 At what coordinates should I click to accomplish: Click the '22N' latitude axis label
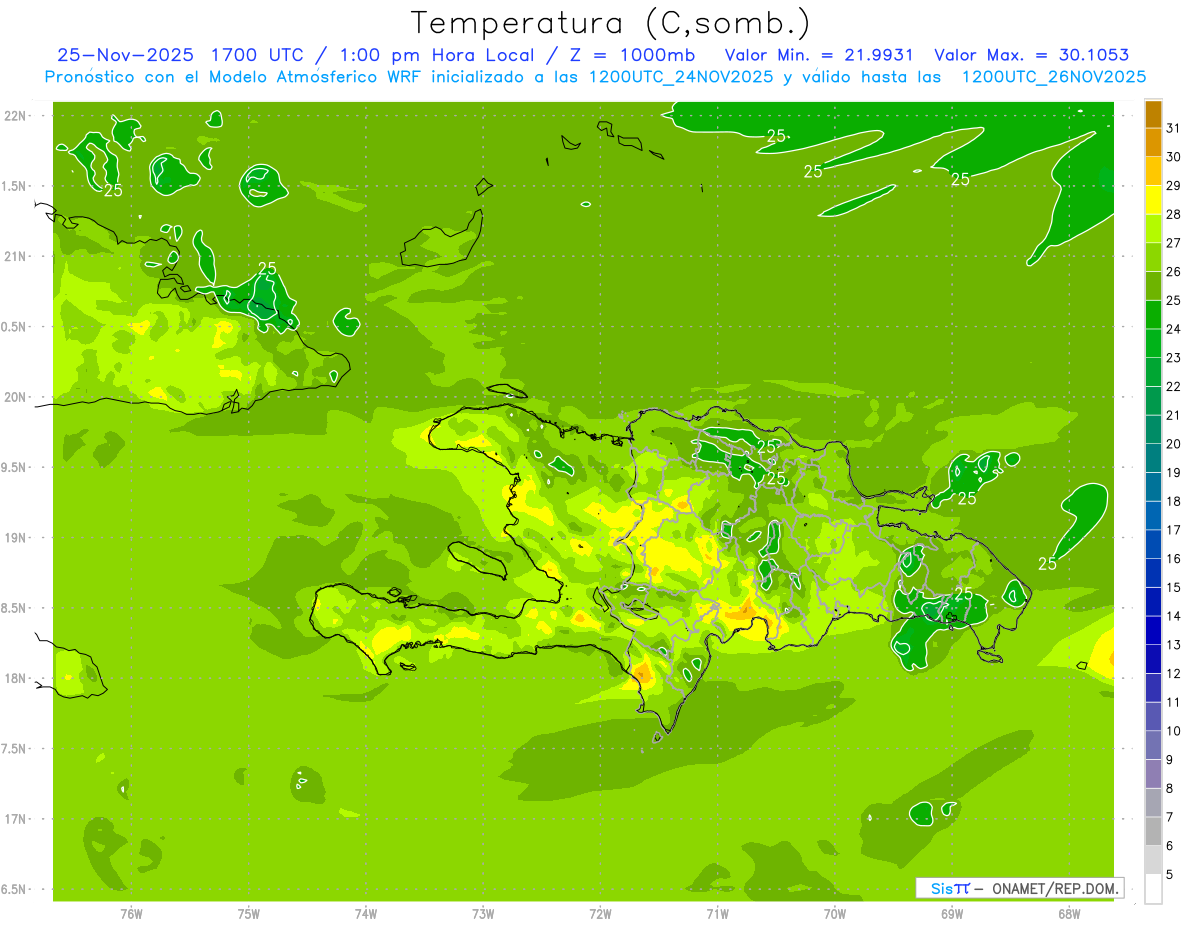click(15, 116)
